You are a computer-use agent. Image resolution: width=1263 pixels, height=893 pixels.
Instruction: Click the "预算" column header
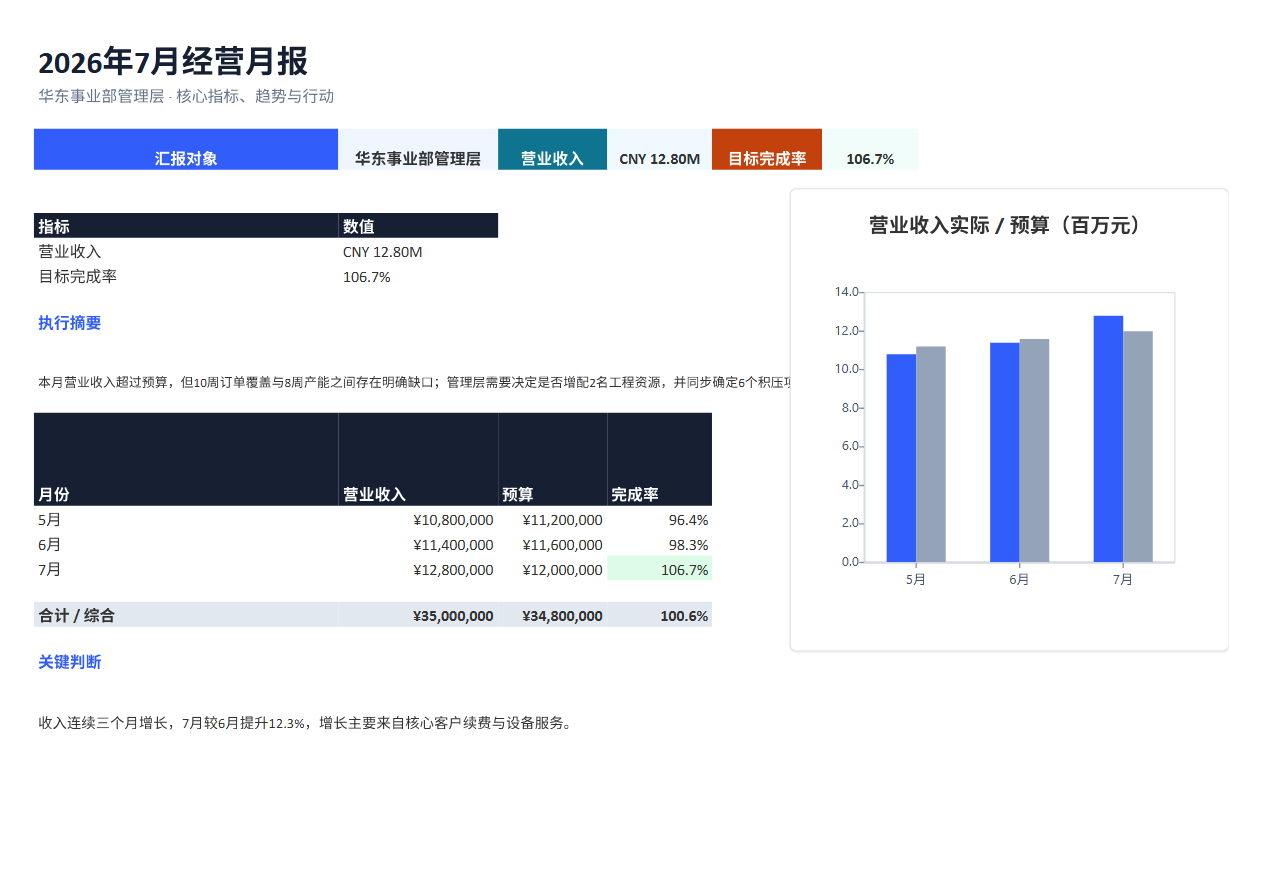point(552,459)
